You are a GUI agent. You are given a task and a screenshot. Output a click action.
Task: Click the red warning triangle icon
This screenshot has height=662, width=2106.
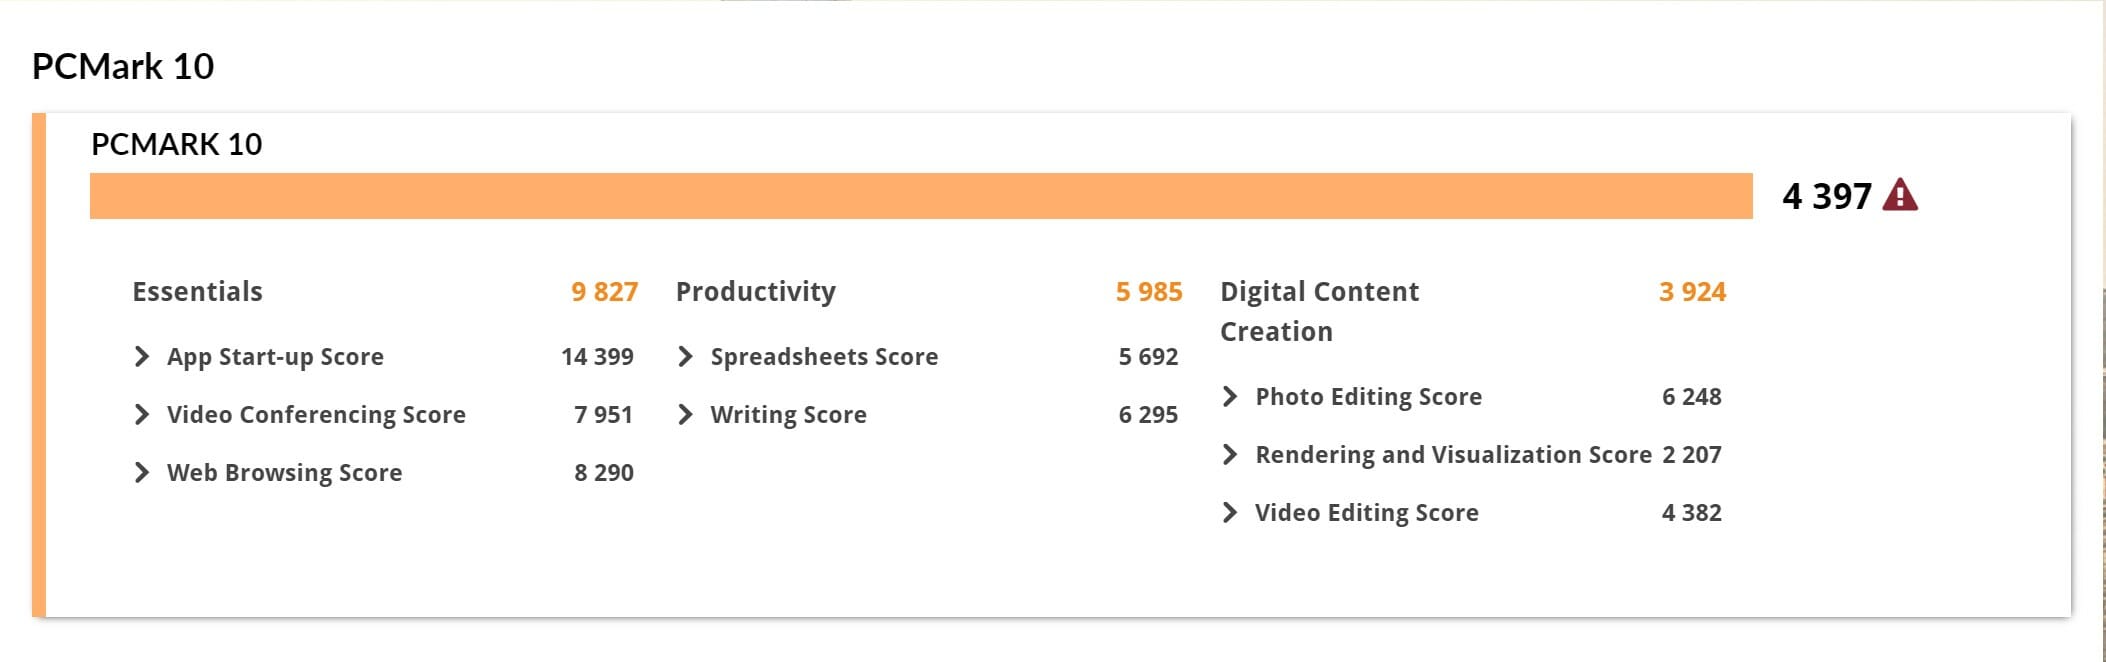(1899, 195)
